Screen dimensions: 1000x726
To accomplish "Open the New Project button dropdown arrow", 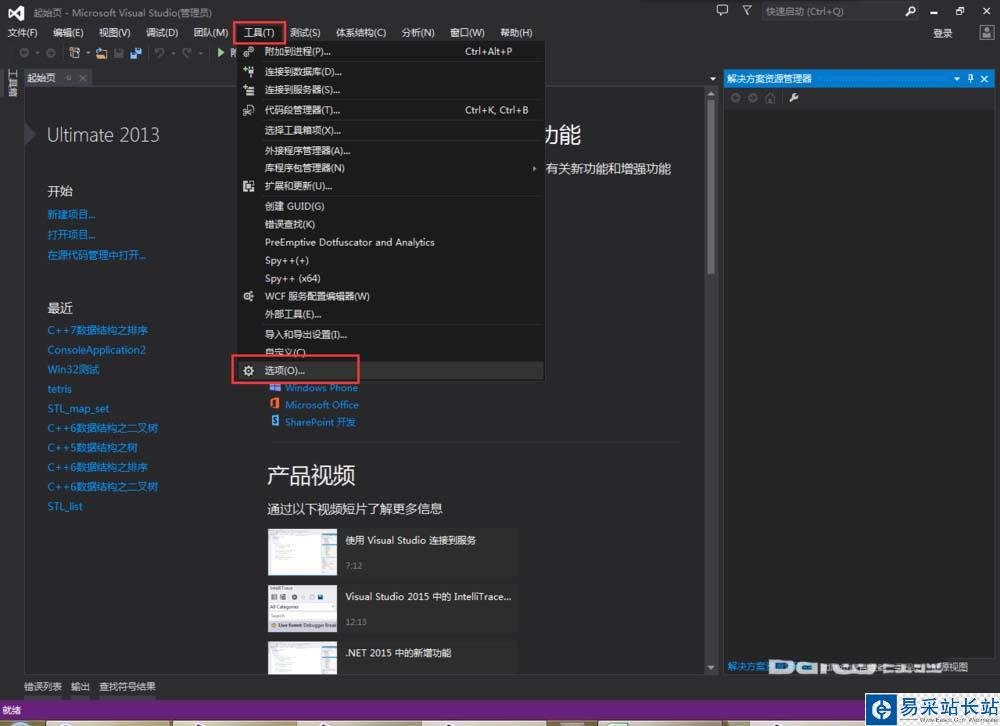I will [88, 53].
